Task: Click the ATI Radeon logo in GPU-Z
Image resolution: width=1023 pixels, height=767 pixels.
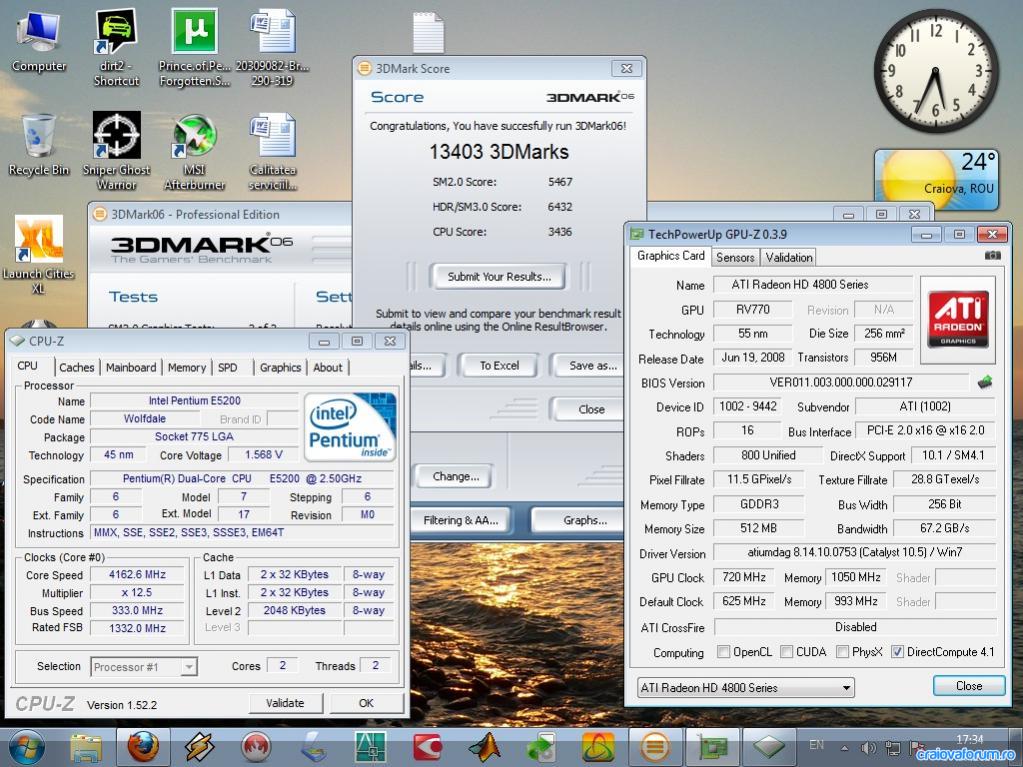Action: click(x=958, y=320)
